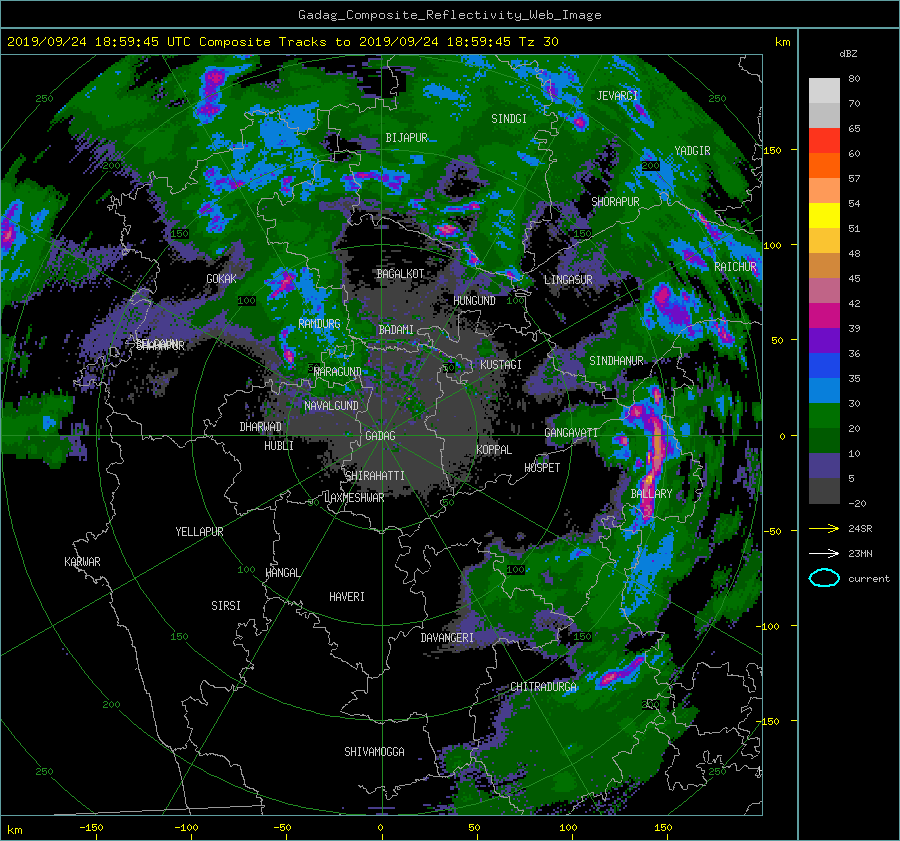Viewport: 900px width, 841px height.
Task: Click the KUSTAGI label
Action: 501,365
